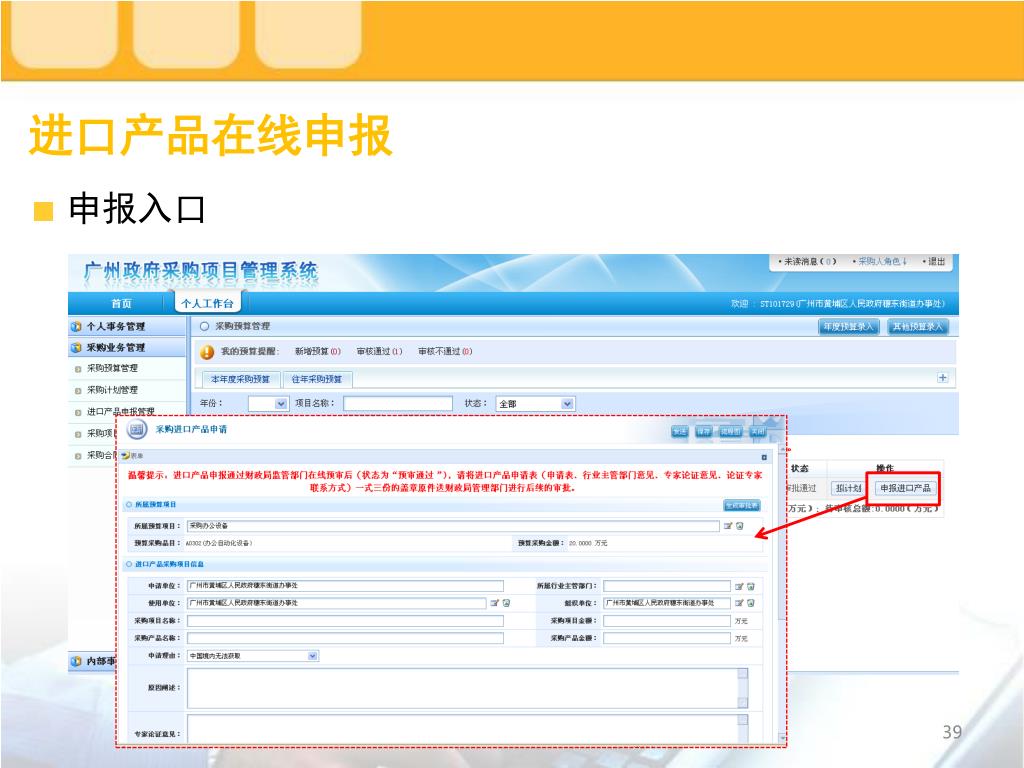This screenshot has width=1024, height=768.
Task: Click the 新增预算 (0) reminder link
Action: 317,351
